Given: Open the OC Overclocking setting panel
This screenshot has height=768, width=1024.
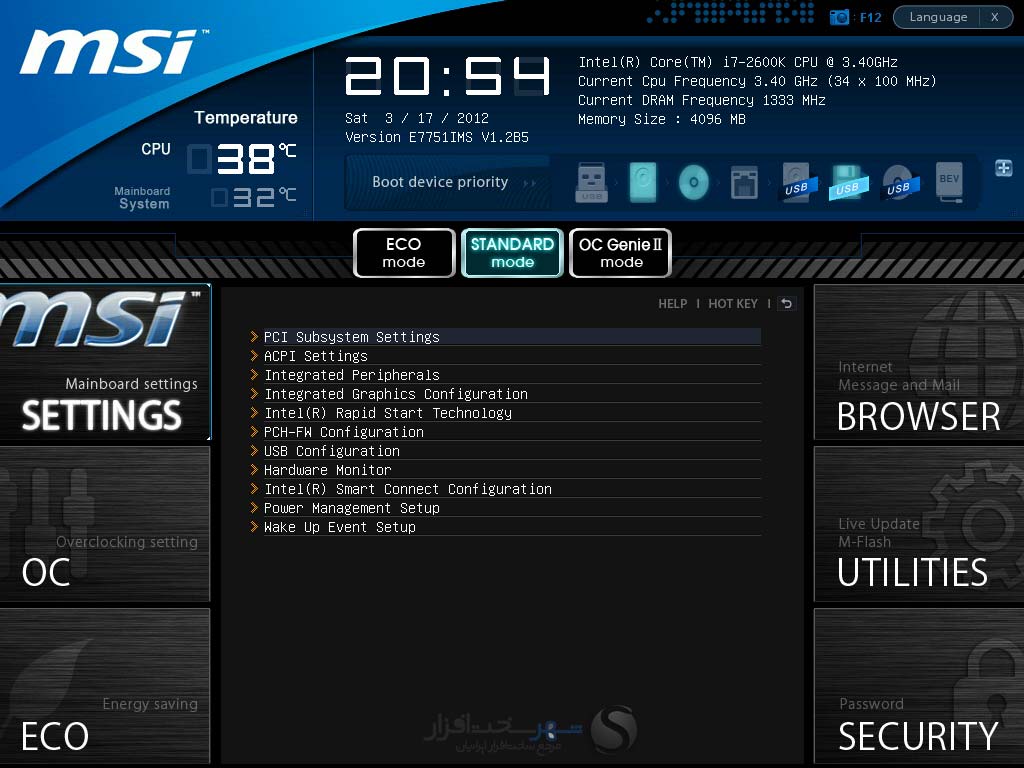Looking at the screenshot, I should (105, 524).
